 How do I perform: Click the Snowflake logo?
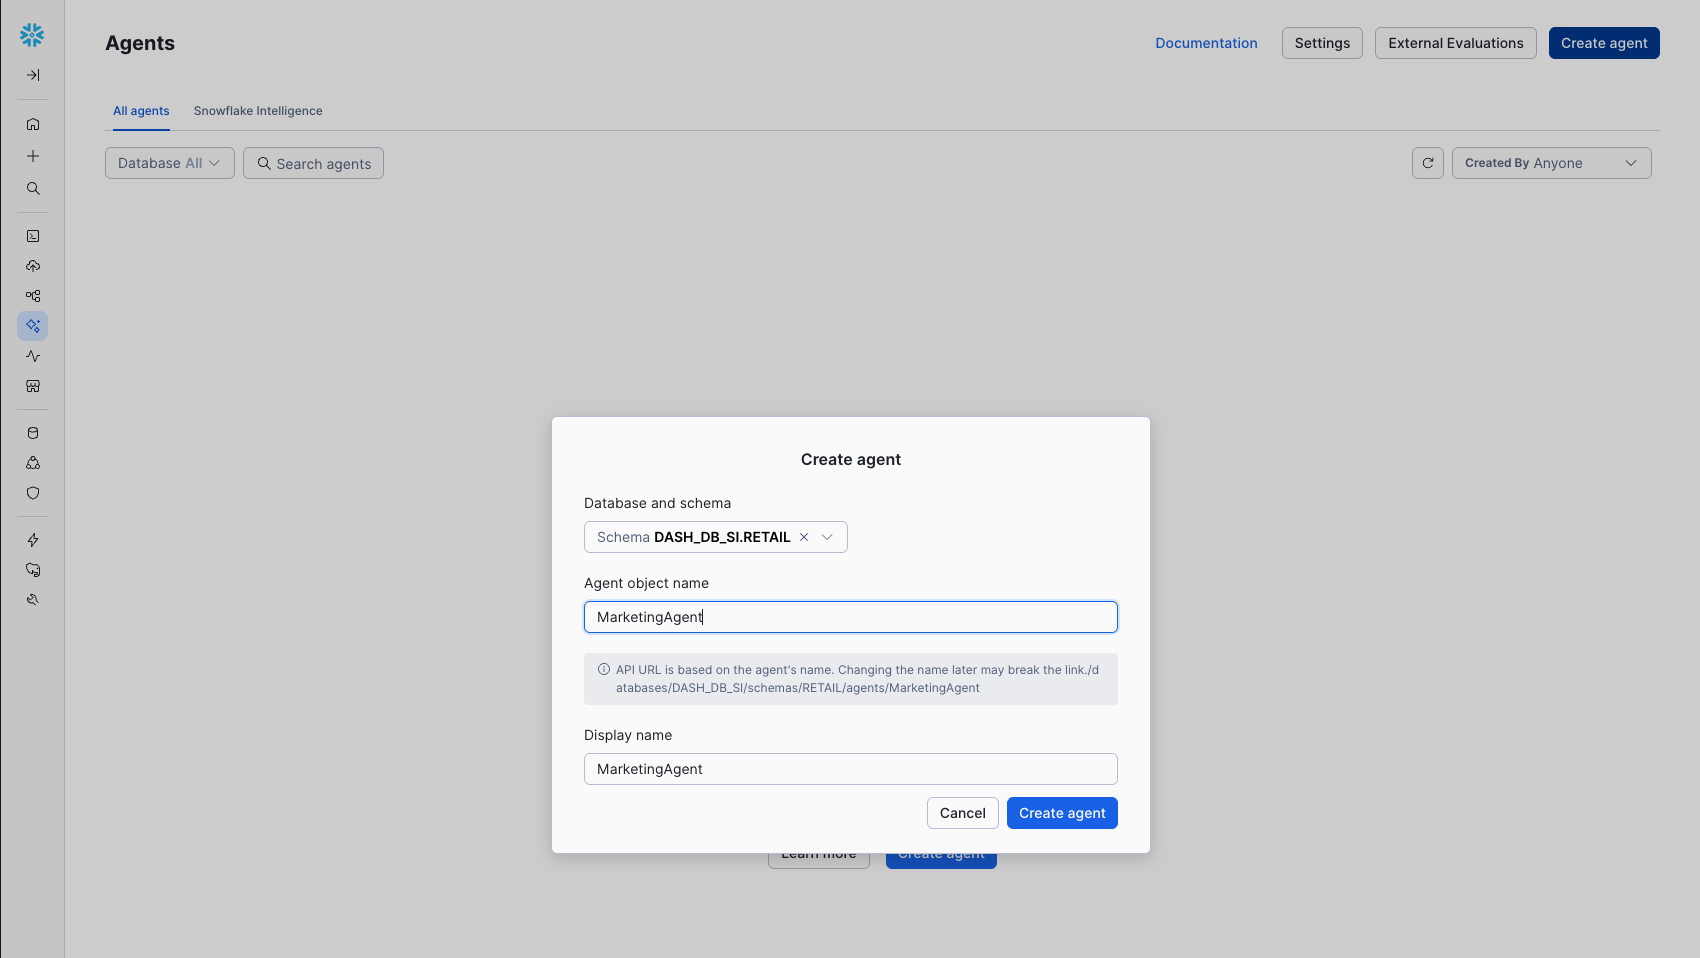click(32, 34)
